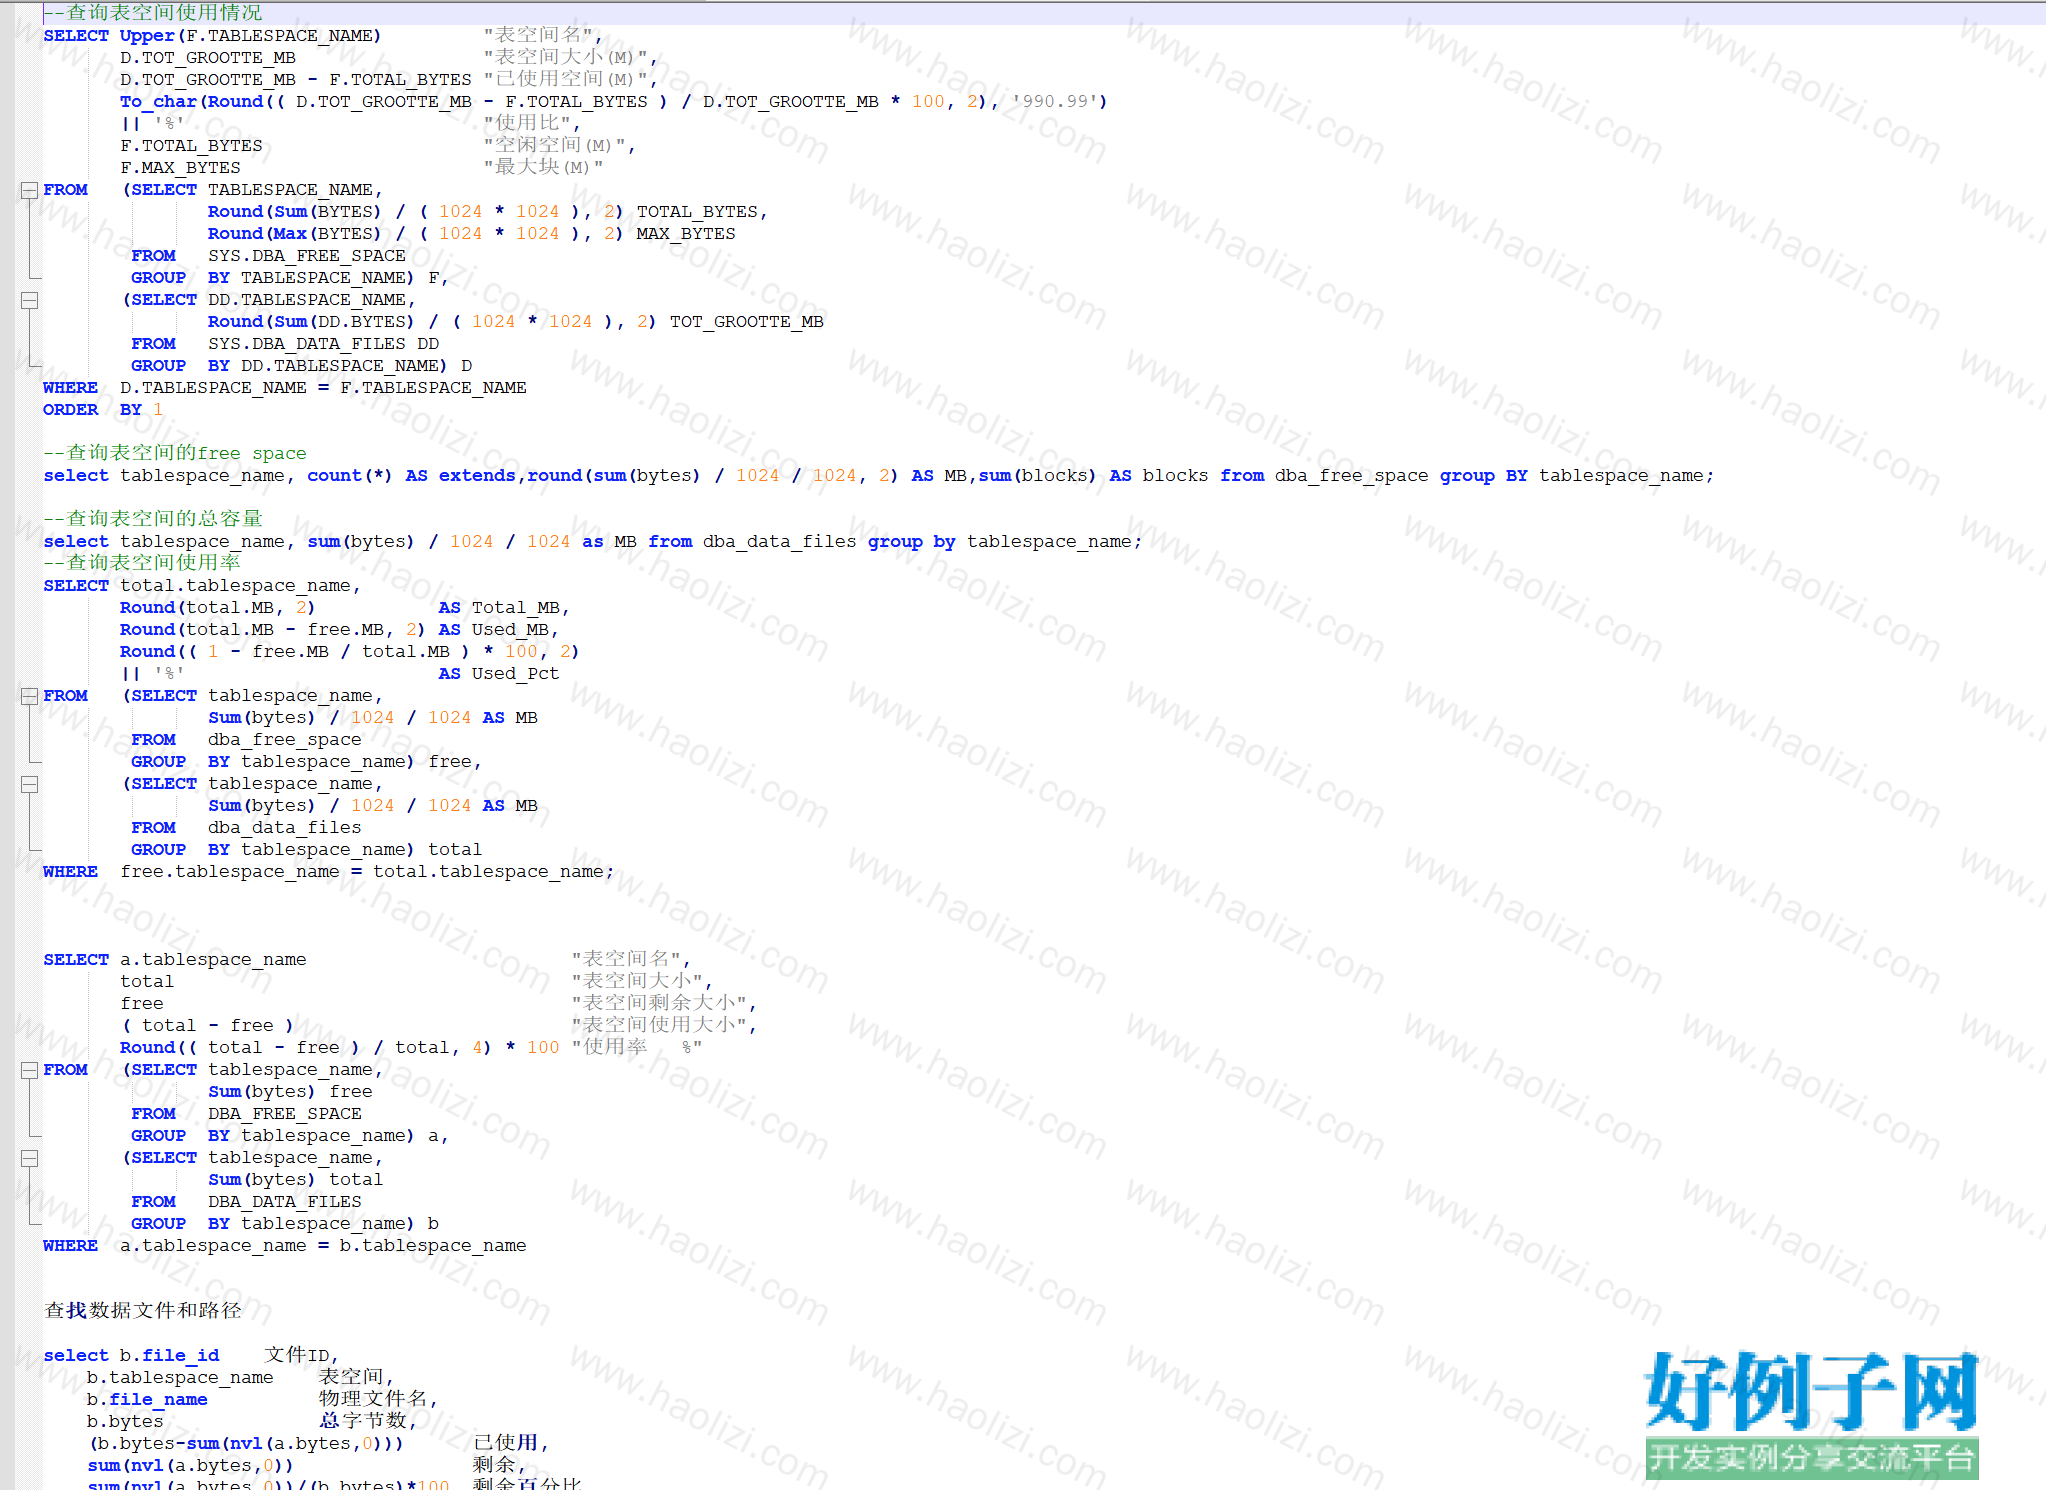This screenshot has width=2046, height=1490.
Task: Click 'MAX_BYTES' column alias after Round(Max
Action: click(x=686, y=234)
